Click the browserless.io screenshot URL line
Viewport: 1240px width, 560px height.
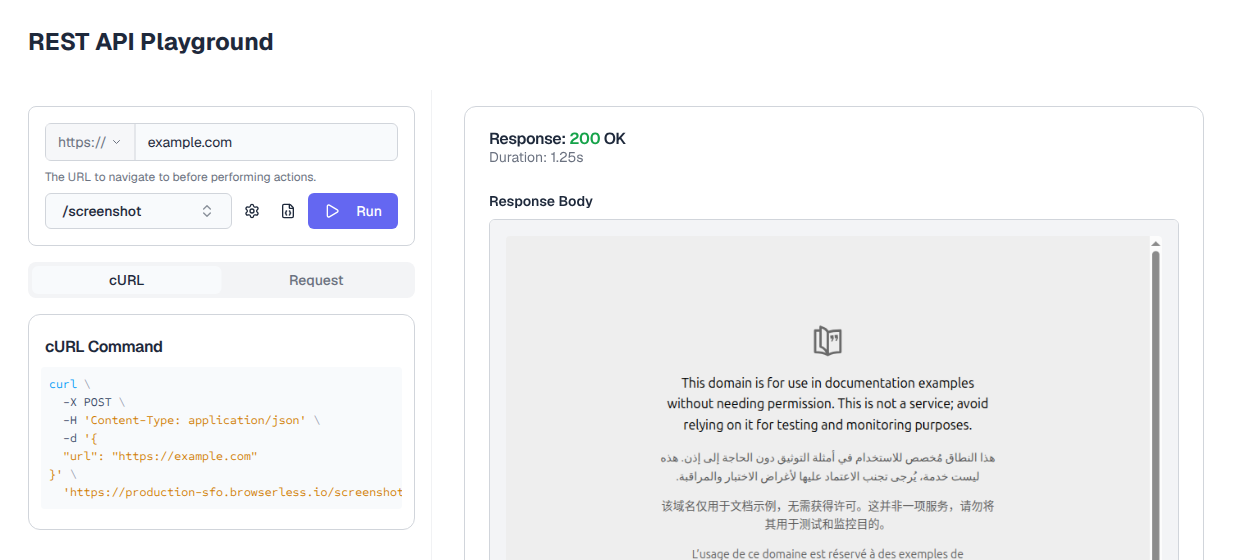(x=233, y=492)
